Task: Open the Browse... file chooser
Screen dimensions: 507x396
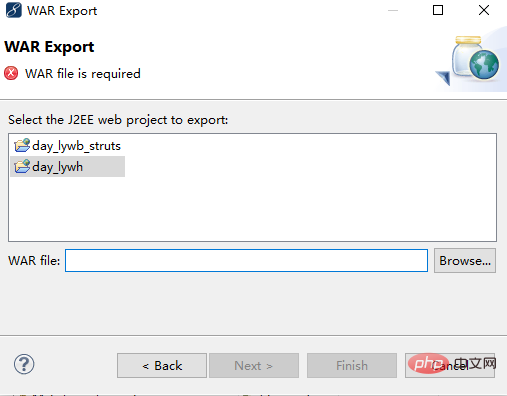Action: coord(465,260)
